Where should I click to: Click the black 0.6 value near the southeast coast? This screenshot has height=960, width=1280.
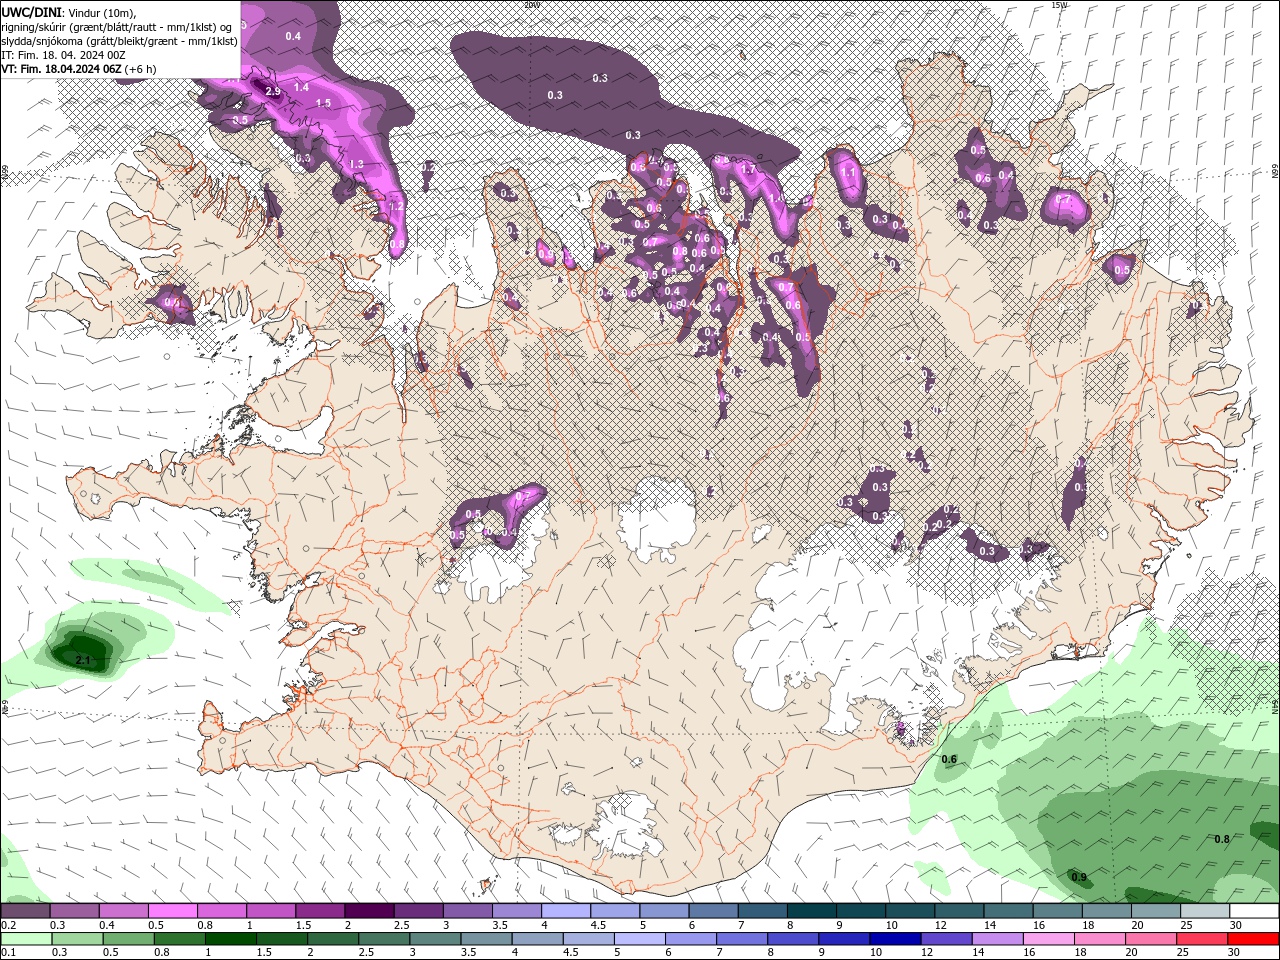[x=949, y=759]
